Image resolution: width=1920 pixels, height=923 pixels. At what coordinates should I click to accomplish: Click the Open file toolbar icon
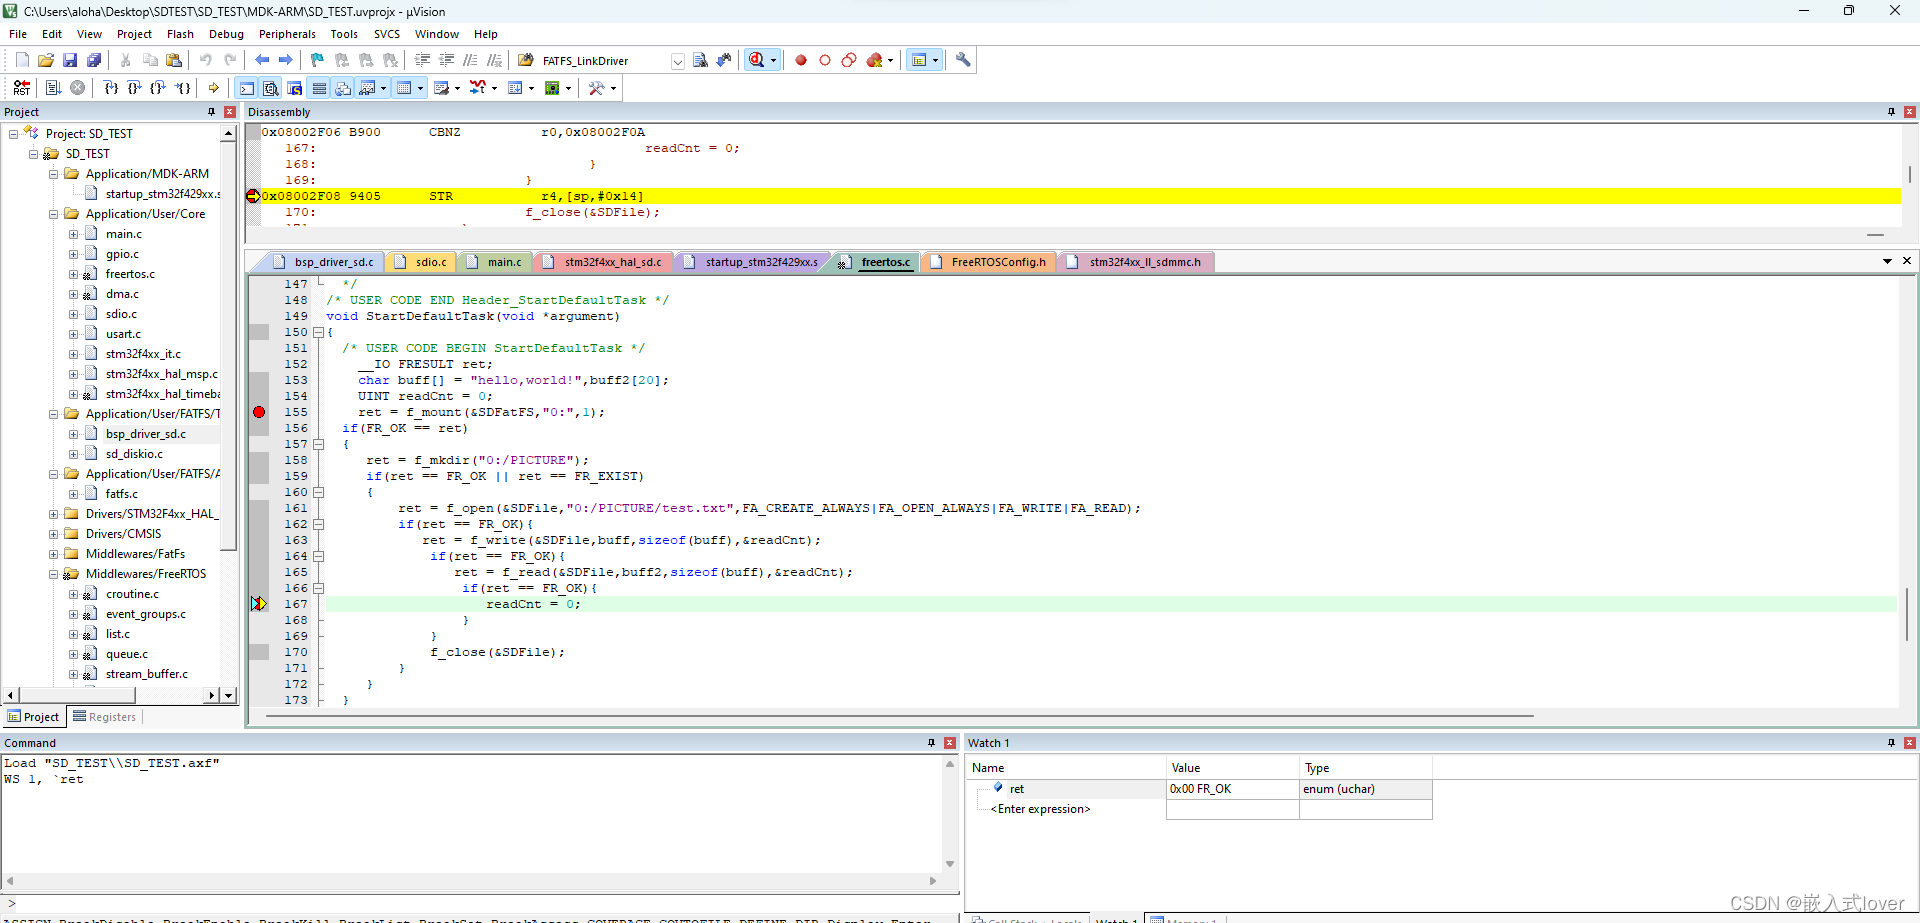click(x=46, y=60)
